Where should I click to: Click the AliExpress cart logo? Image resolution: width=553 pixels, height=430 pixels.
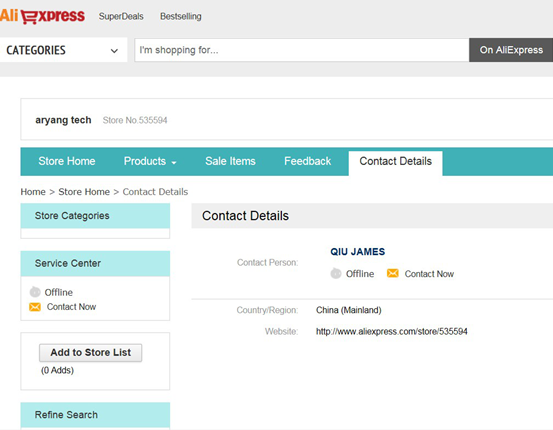pos(42,16)
